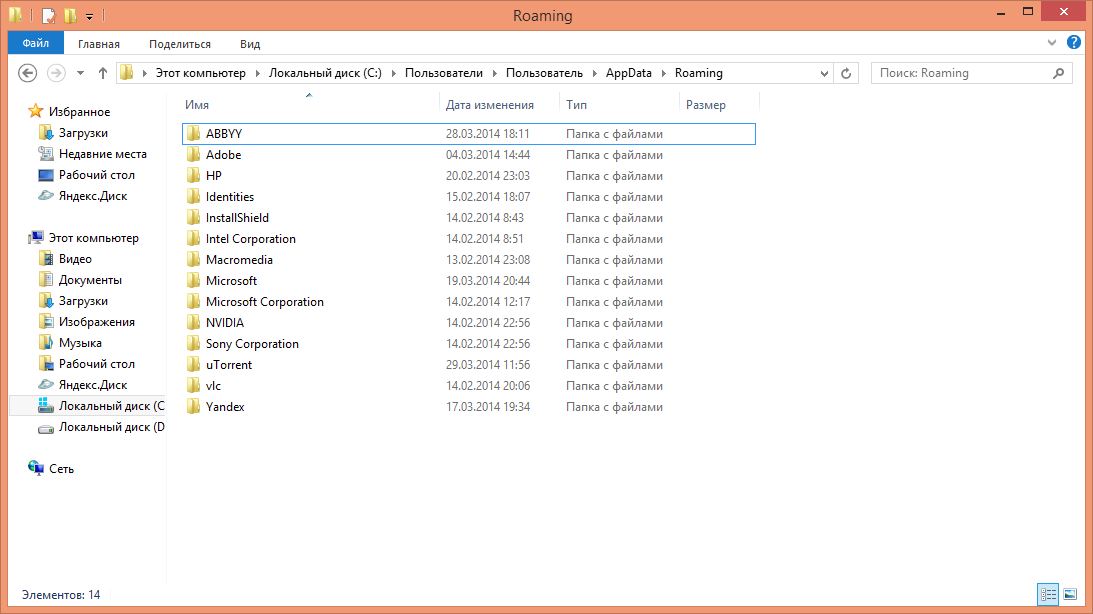Expand the ribbon with the chevron
The height and width of the screenshot is (614, 1093).
click(1052, 43)
